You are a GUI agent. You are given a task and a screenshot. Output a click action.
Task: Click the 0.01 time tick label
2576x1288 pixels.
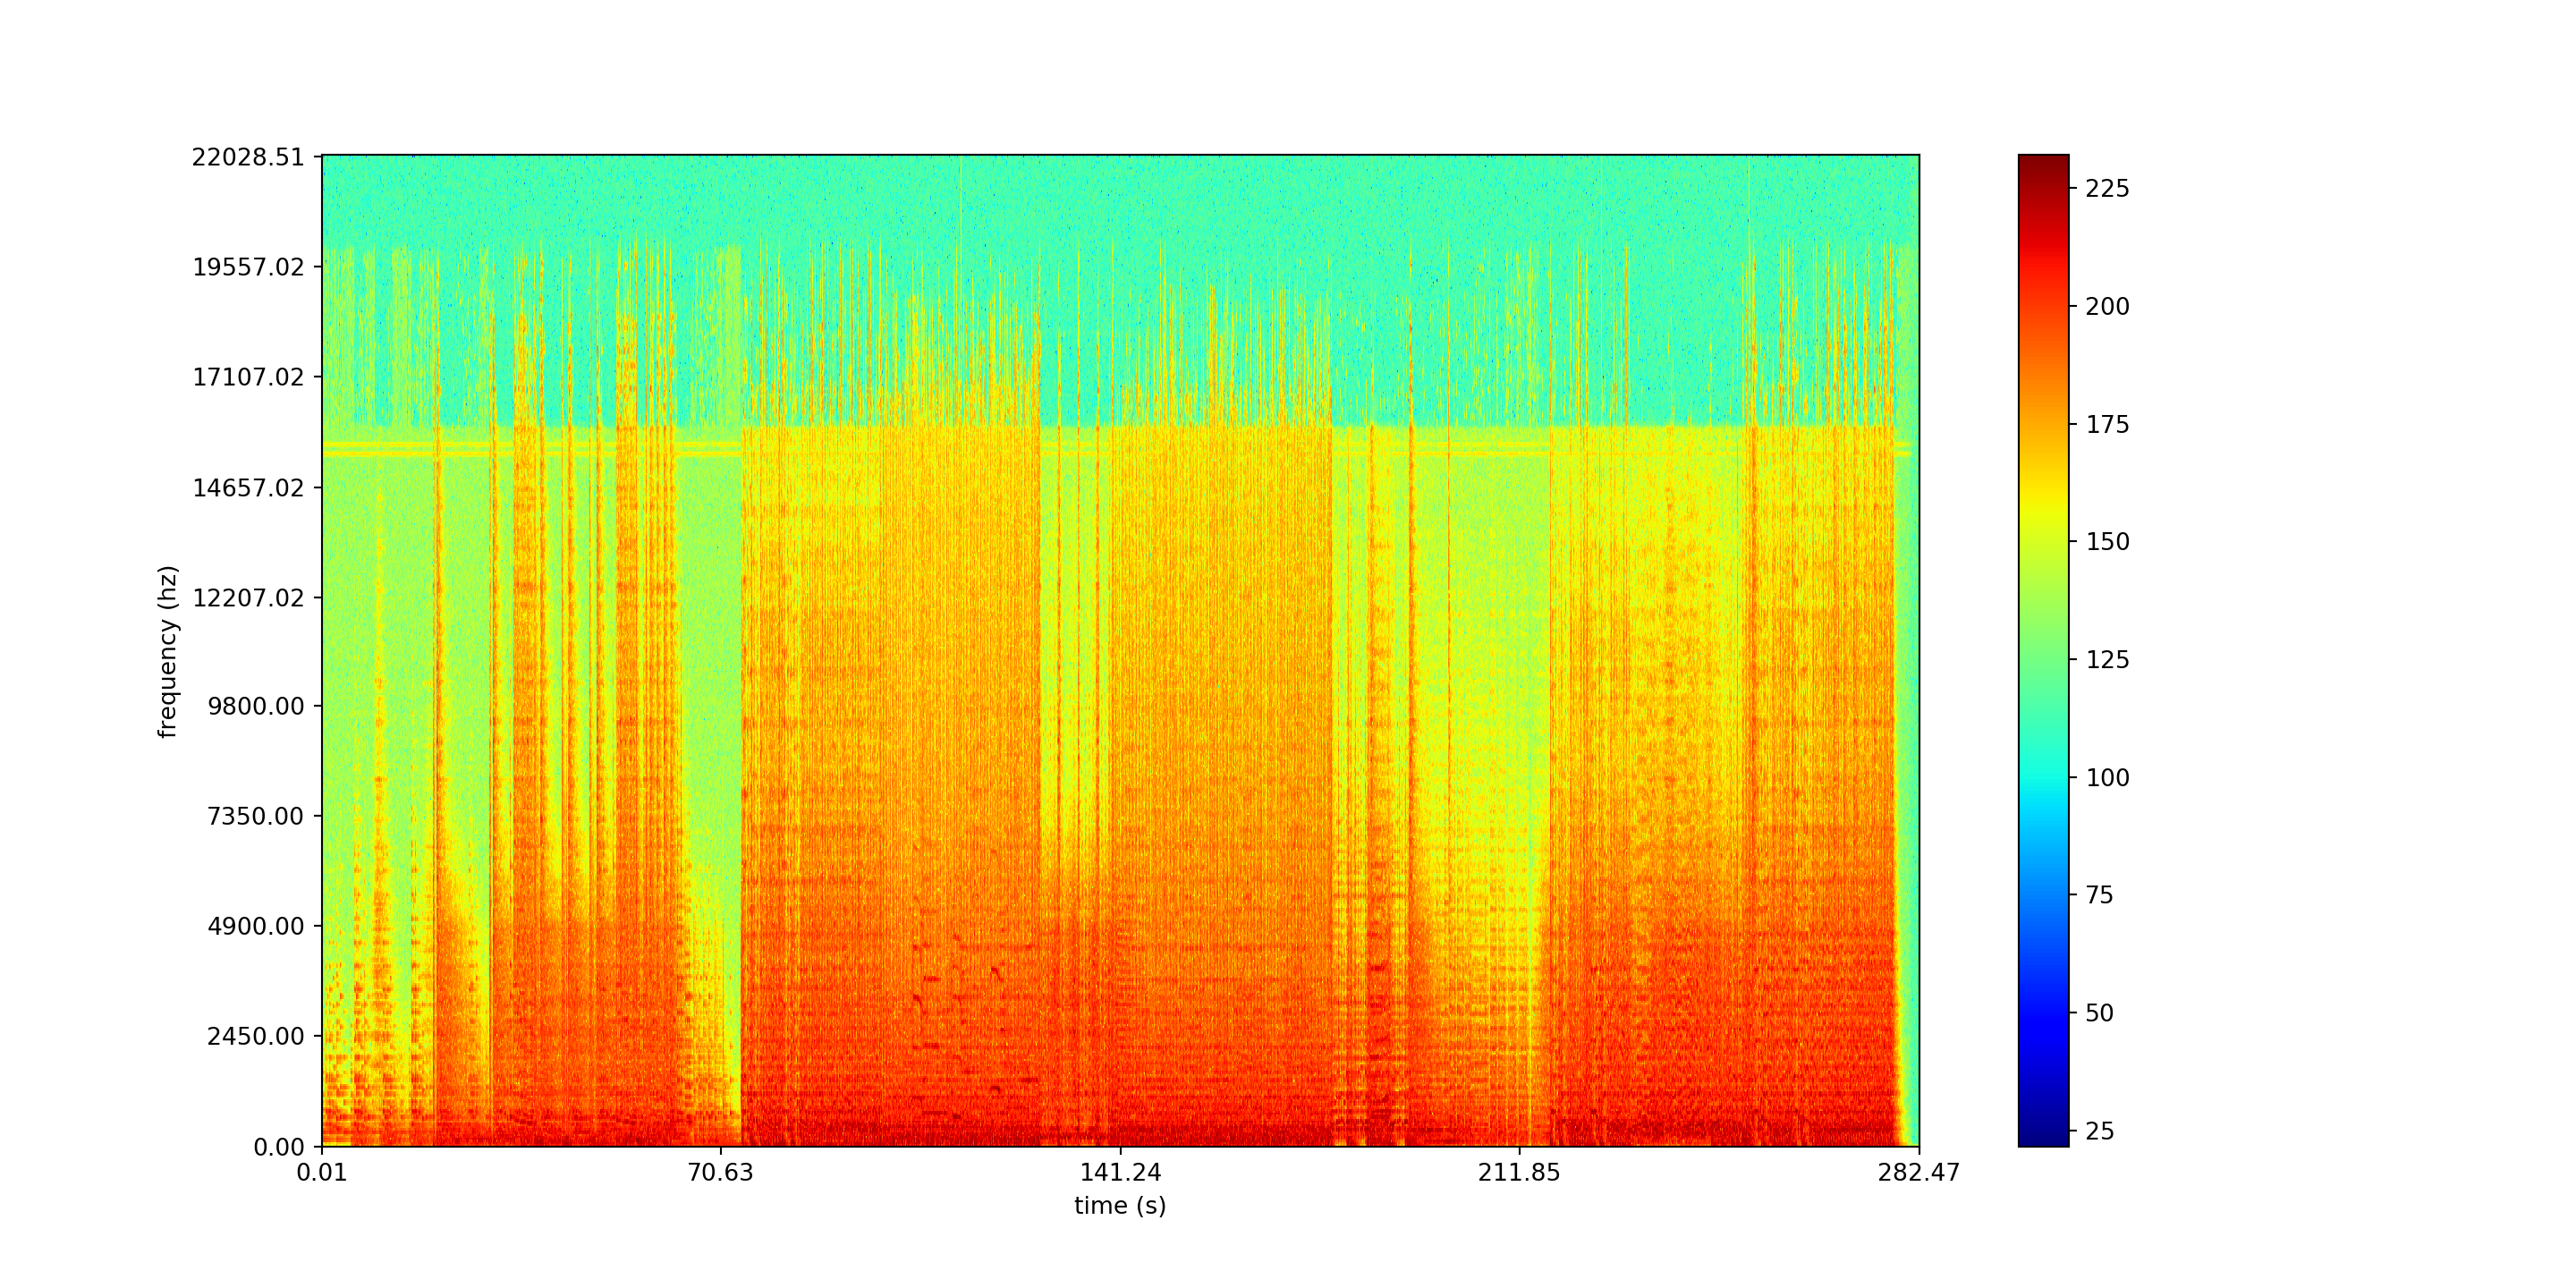[x=322, y=1172]
